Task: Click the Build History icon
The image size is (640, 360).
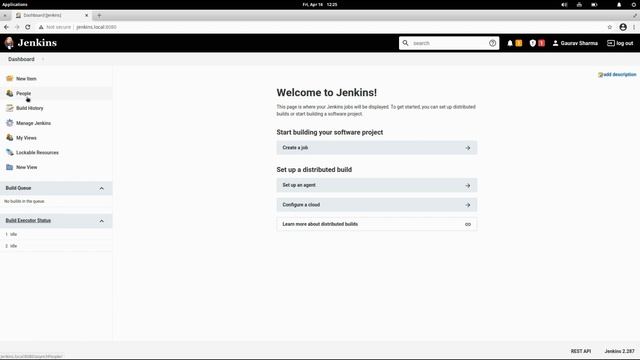Action: point(10,108)
